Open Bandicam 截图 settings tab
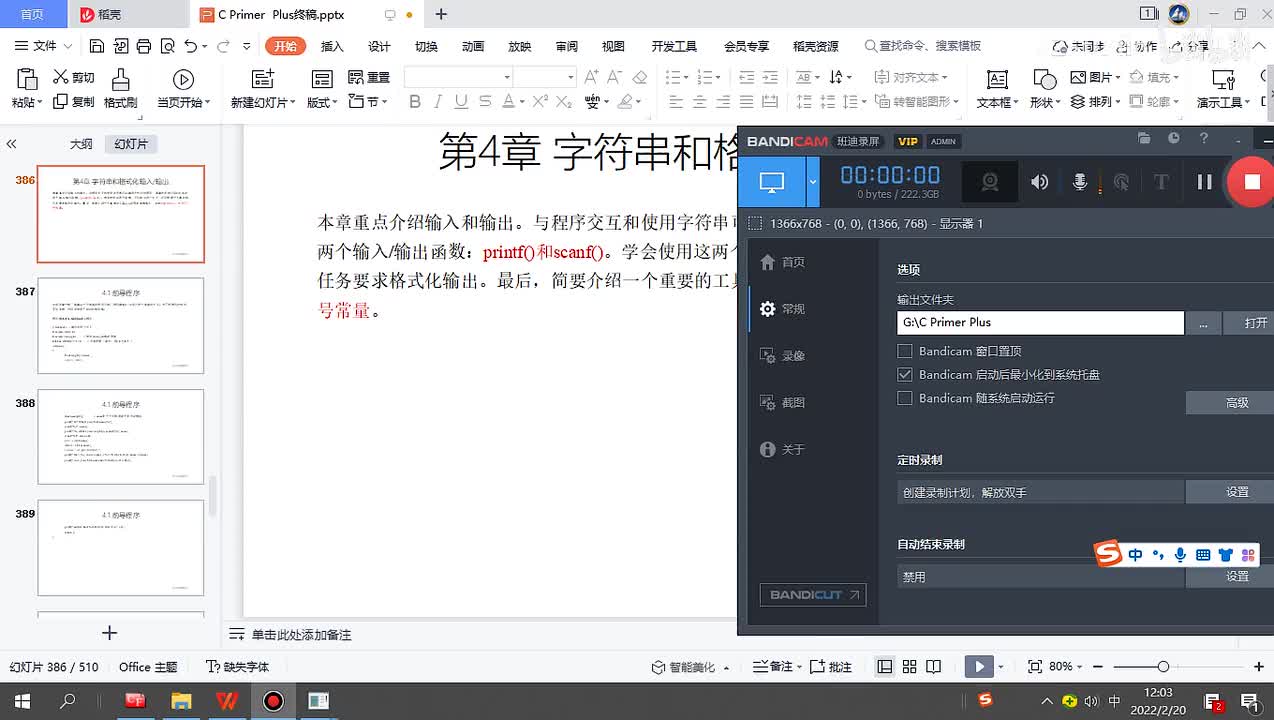Image resolution: width=1274 pixels, height=720 pixels. point(783,402)
